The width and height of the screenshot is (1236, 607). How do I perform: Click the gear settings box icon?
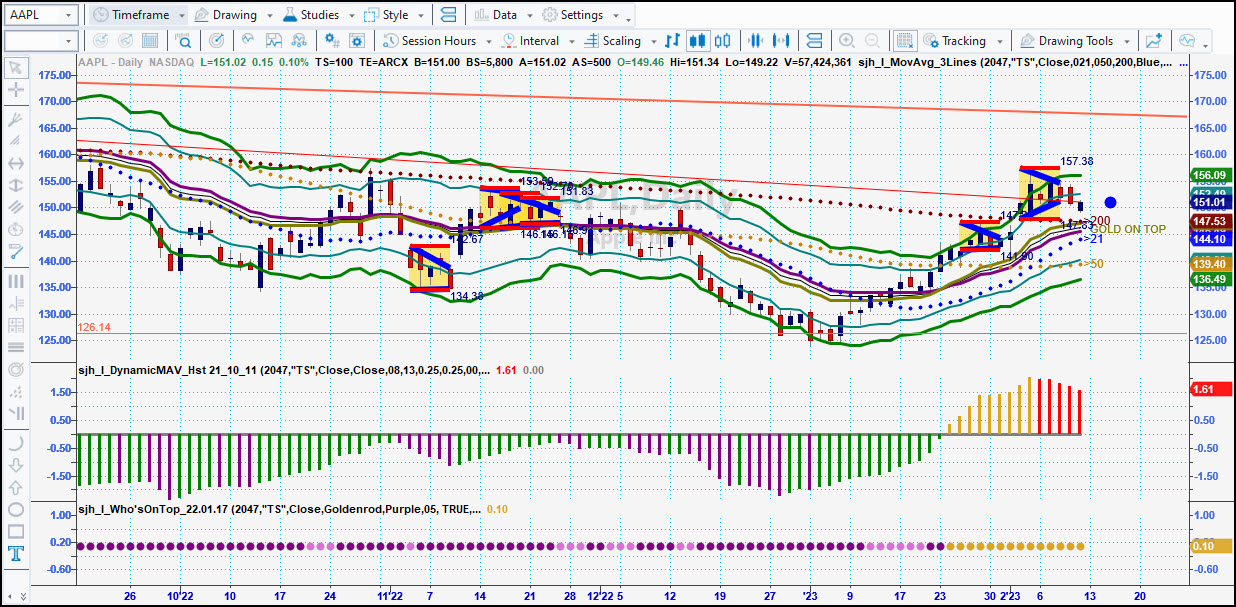pyautogui.click(x=357, y=41)
